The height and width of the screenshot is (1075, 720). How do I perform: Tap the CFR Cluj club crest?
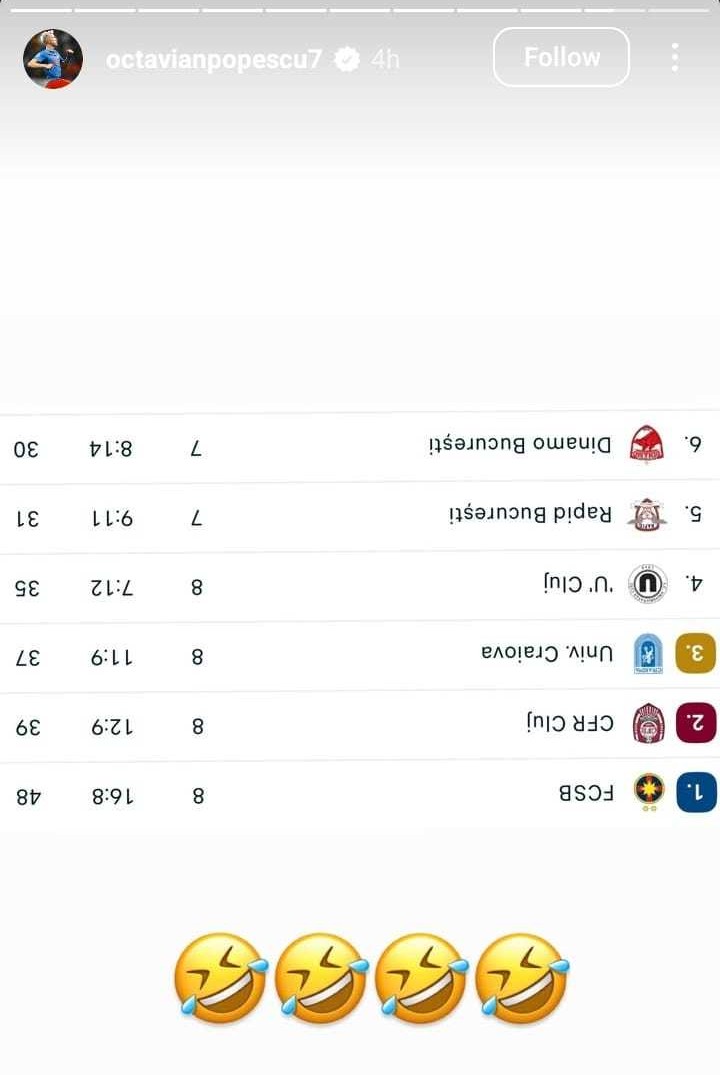pos(648,723)
